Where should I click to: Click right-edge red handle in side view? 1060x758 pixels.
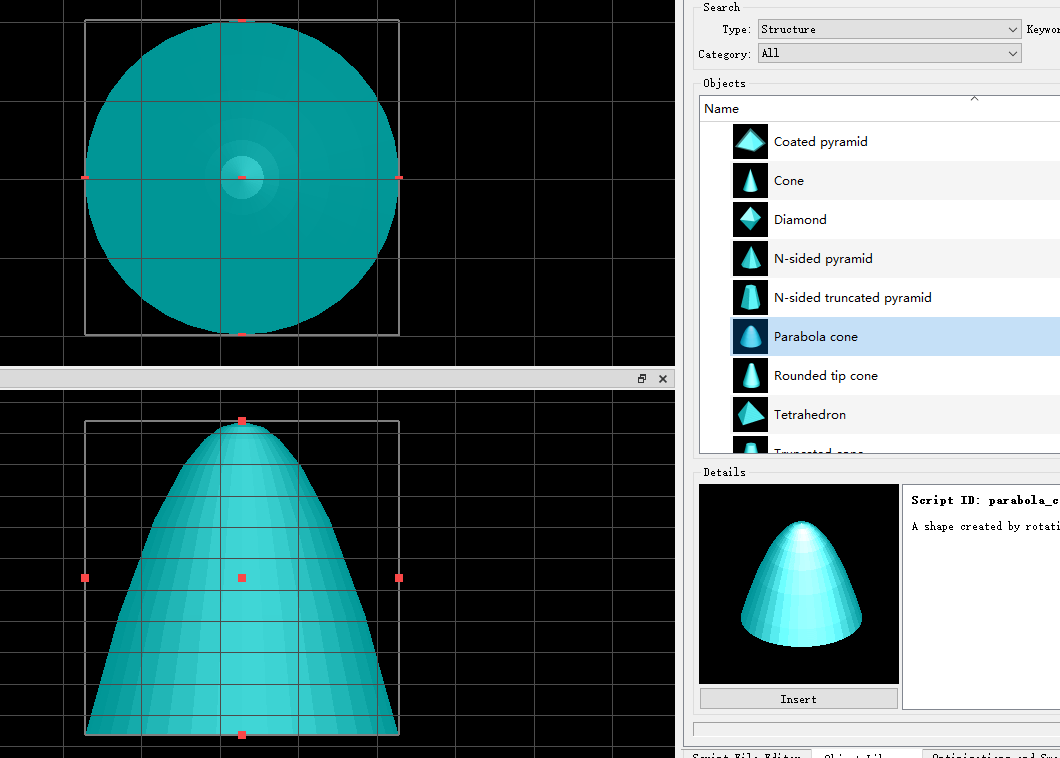pos(399,578)
